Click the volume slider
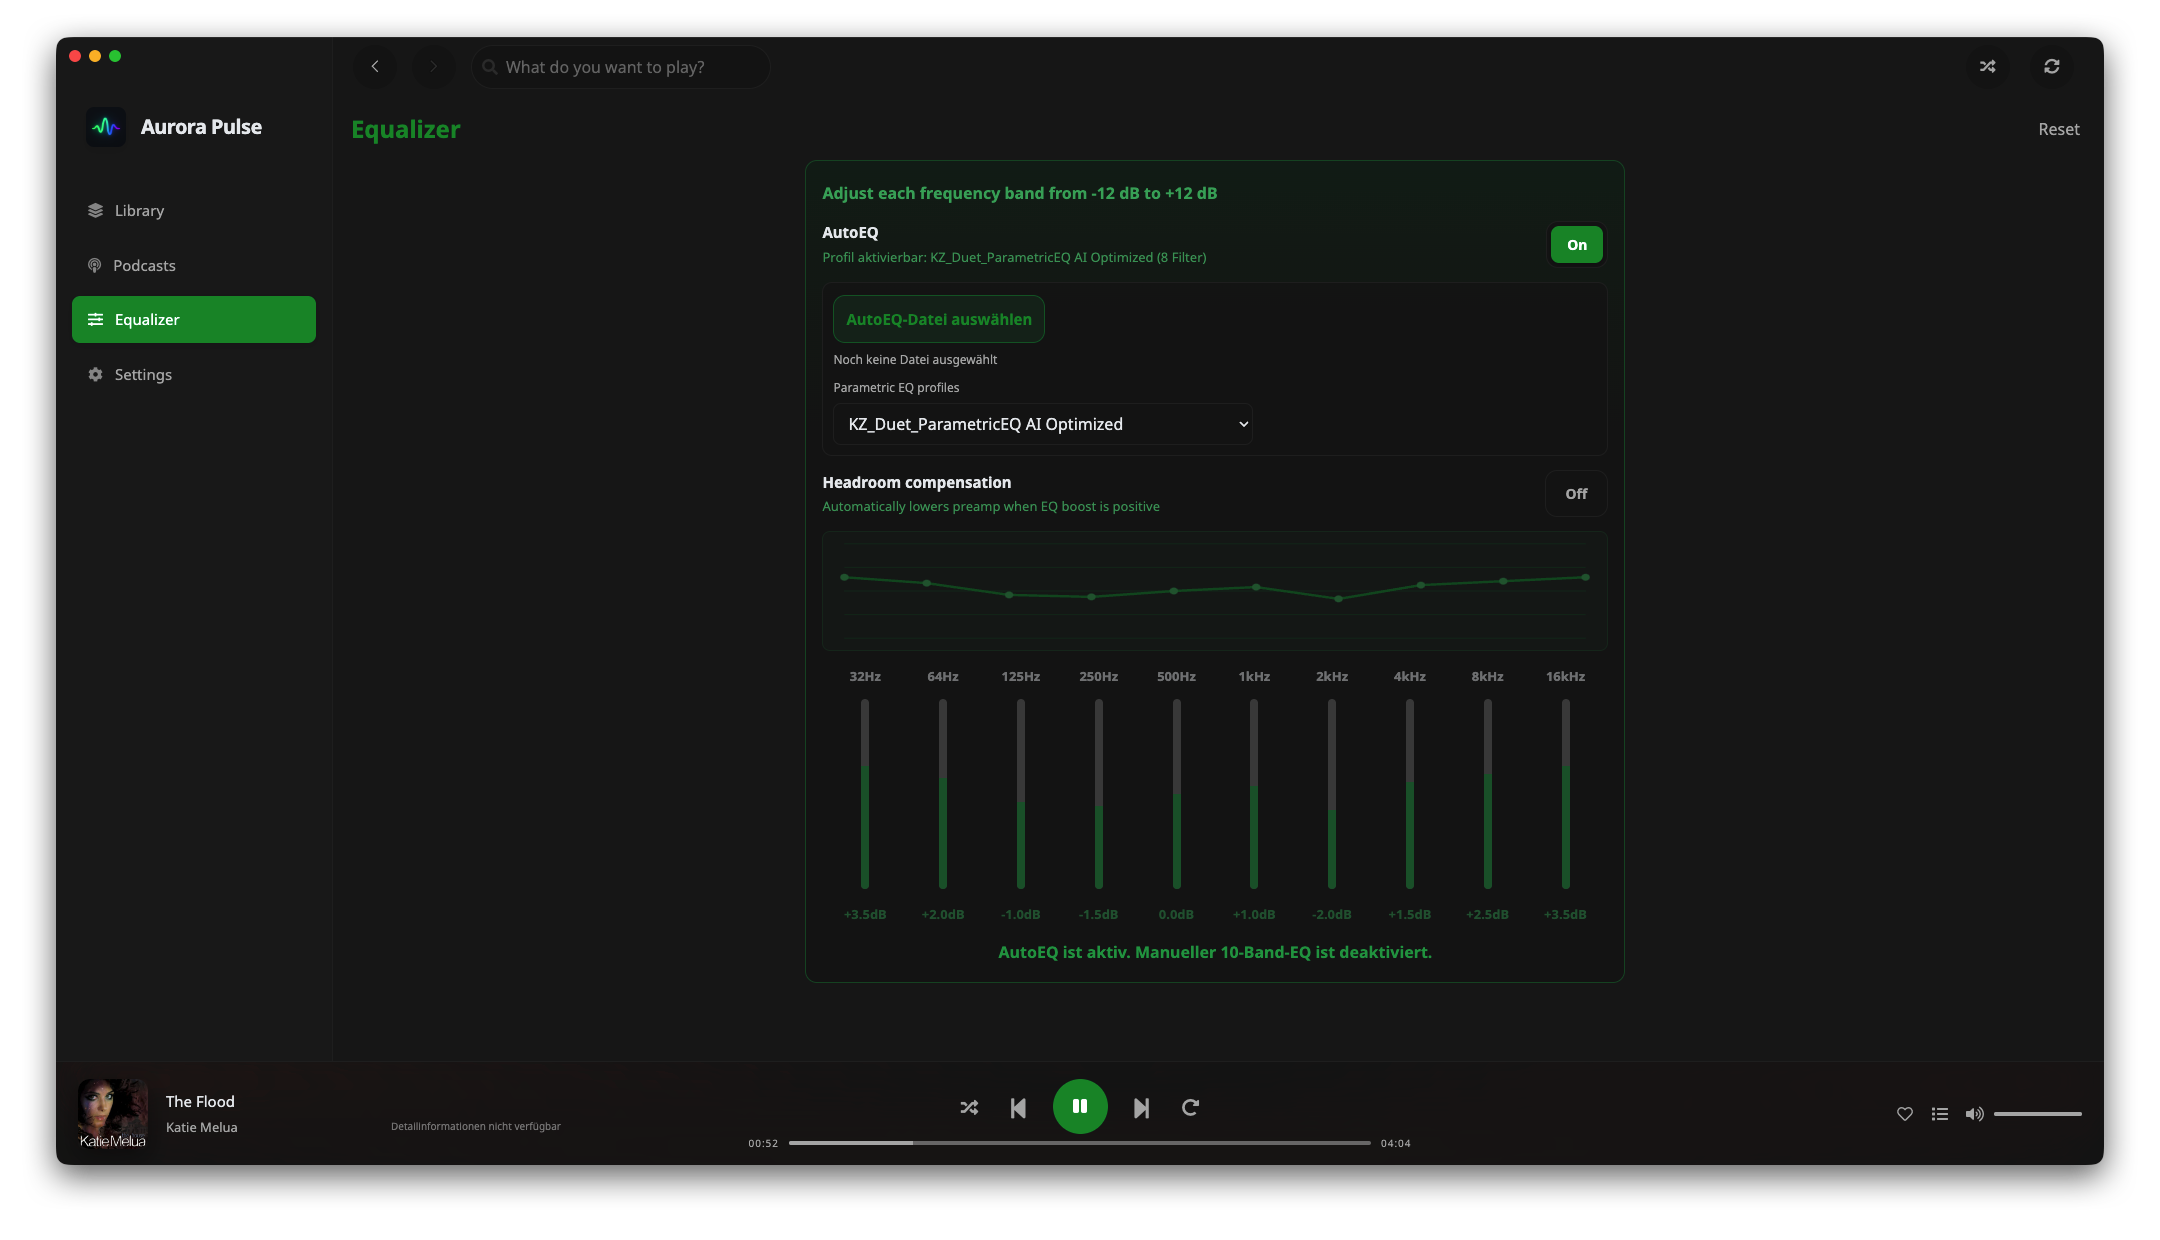This screenshot has width=2160, height=1240. tap(2038, 1114)
